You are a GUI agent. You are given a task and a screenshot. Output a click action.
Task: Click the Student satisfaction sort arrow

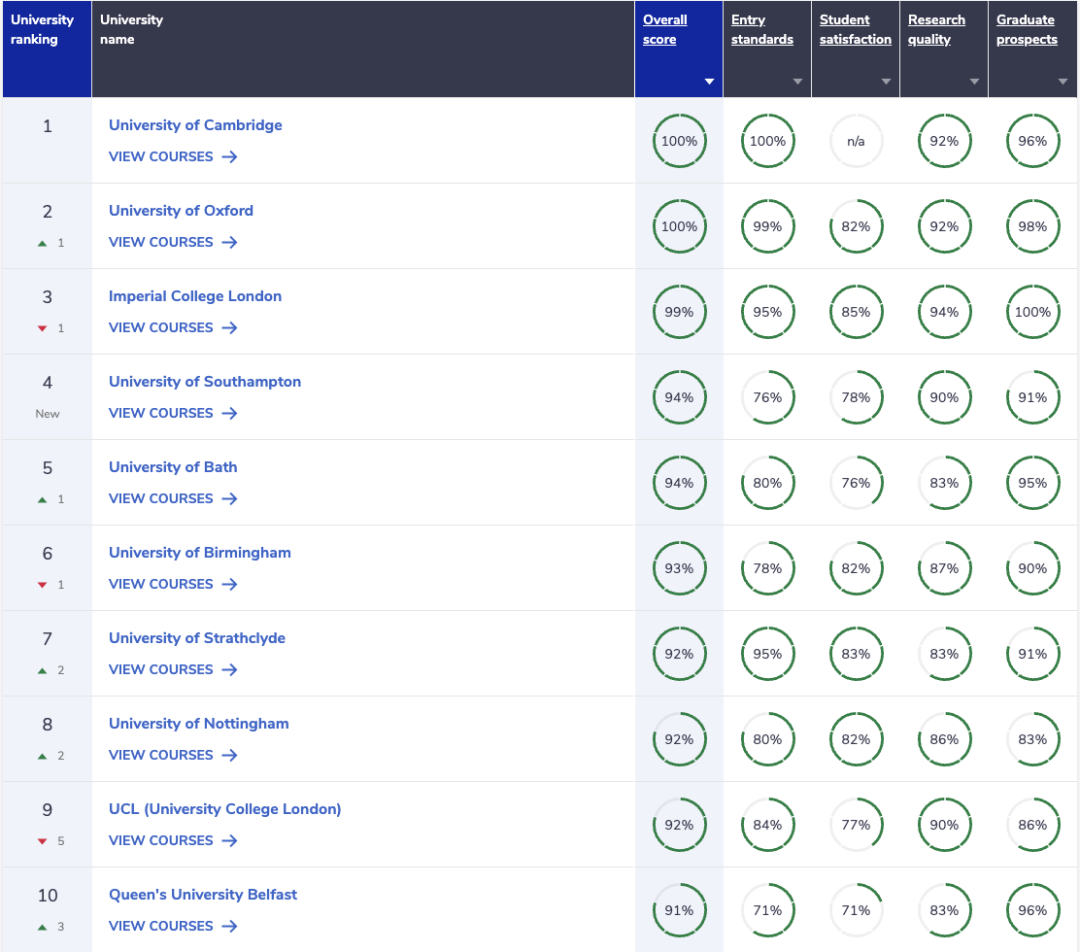click(885, 82)
